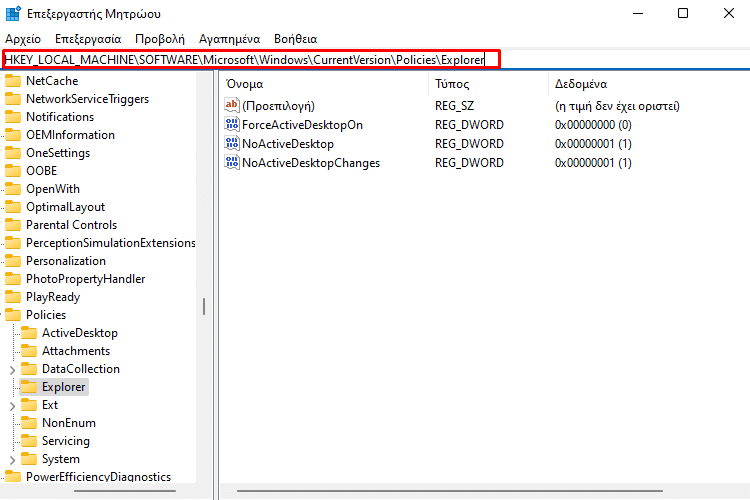Viewport: 750px width, 500px height.
Task: Select the Notifications folder icon
Action: click(13, 117)
